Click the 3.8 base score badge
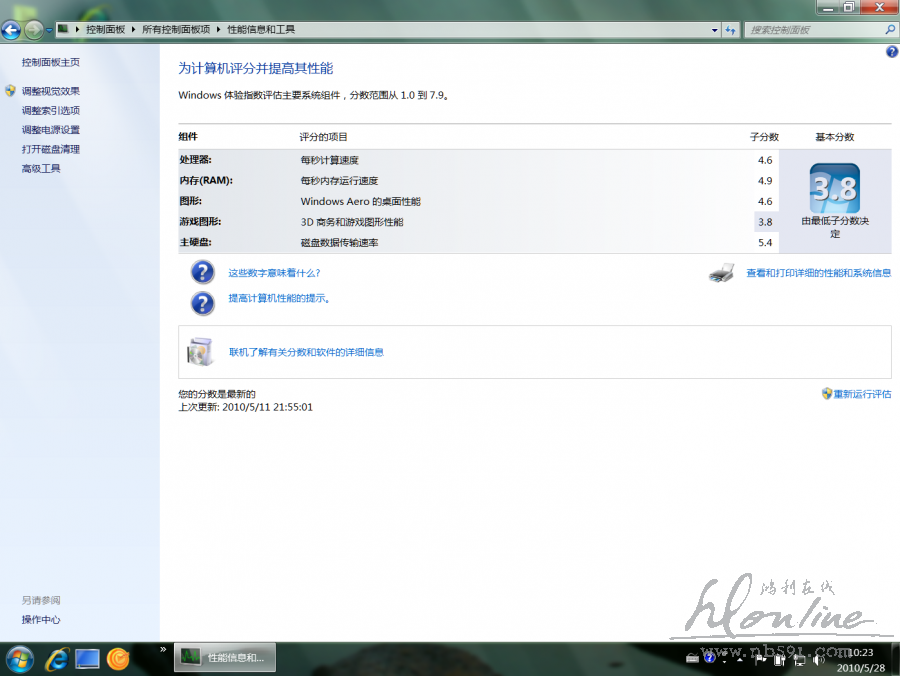 (x=834, y=188)
